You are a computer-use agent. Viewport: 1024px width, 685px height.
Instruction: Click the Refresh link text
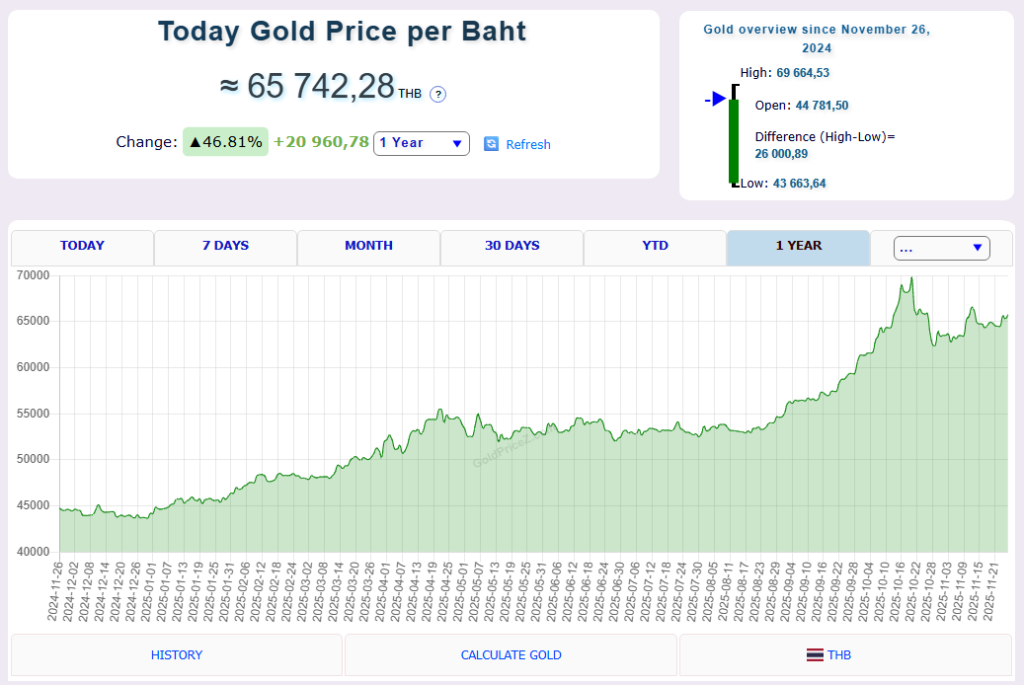pyautogui.click(x=528, y=144)
